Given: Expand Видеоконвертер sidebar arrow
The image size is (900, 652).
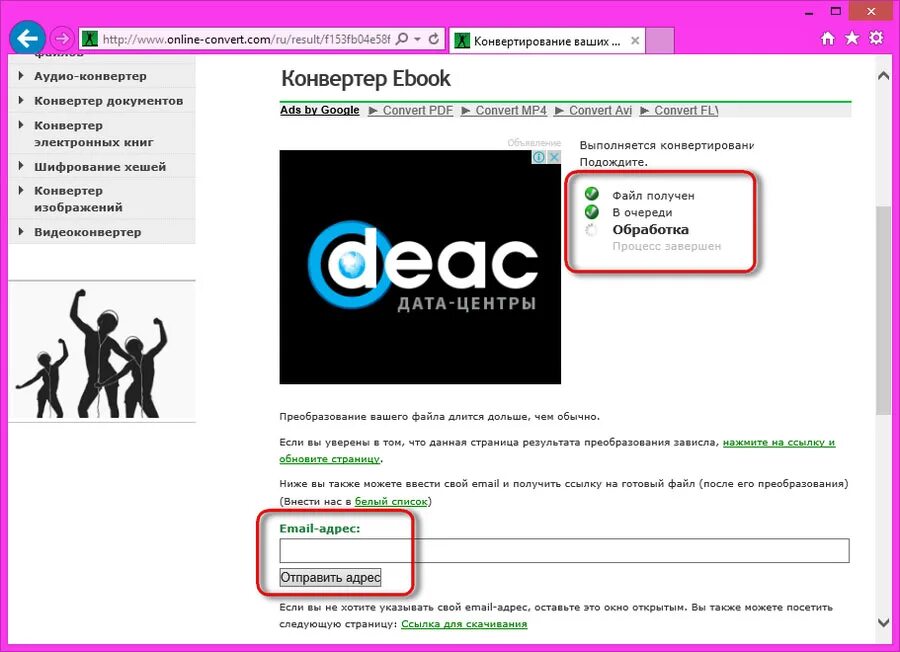Looking at the screenshot, I should 21,232.
